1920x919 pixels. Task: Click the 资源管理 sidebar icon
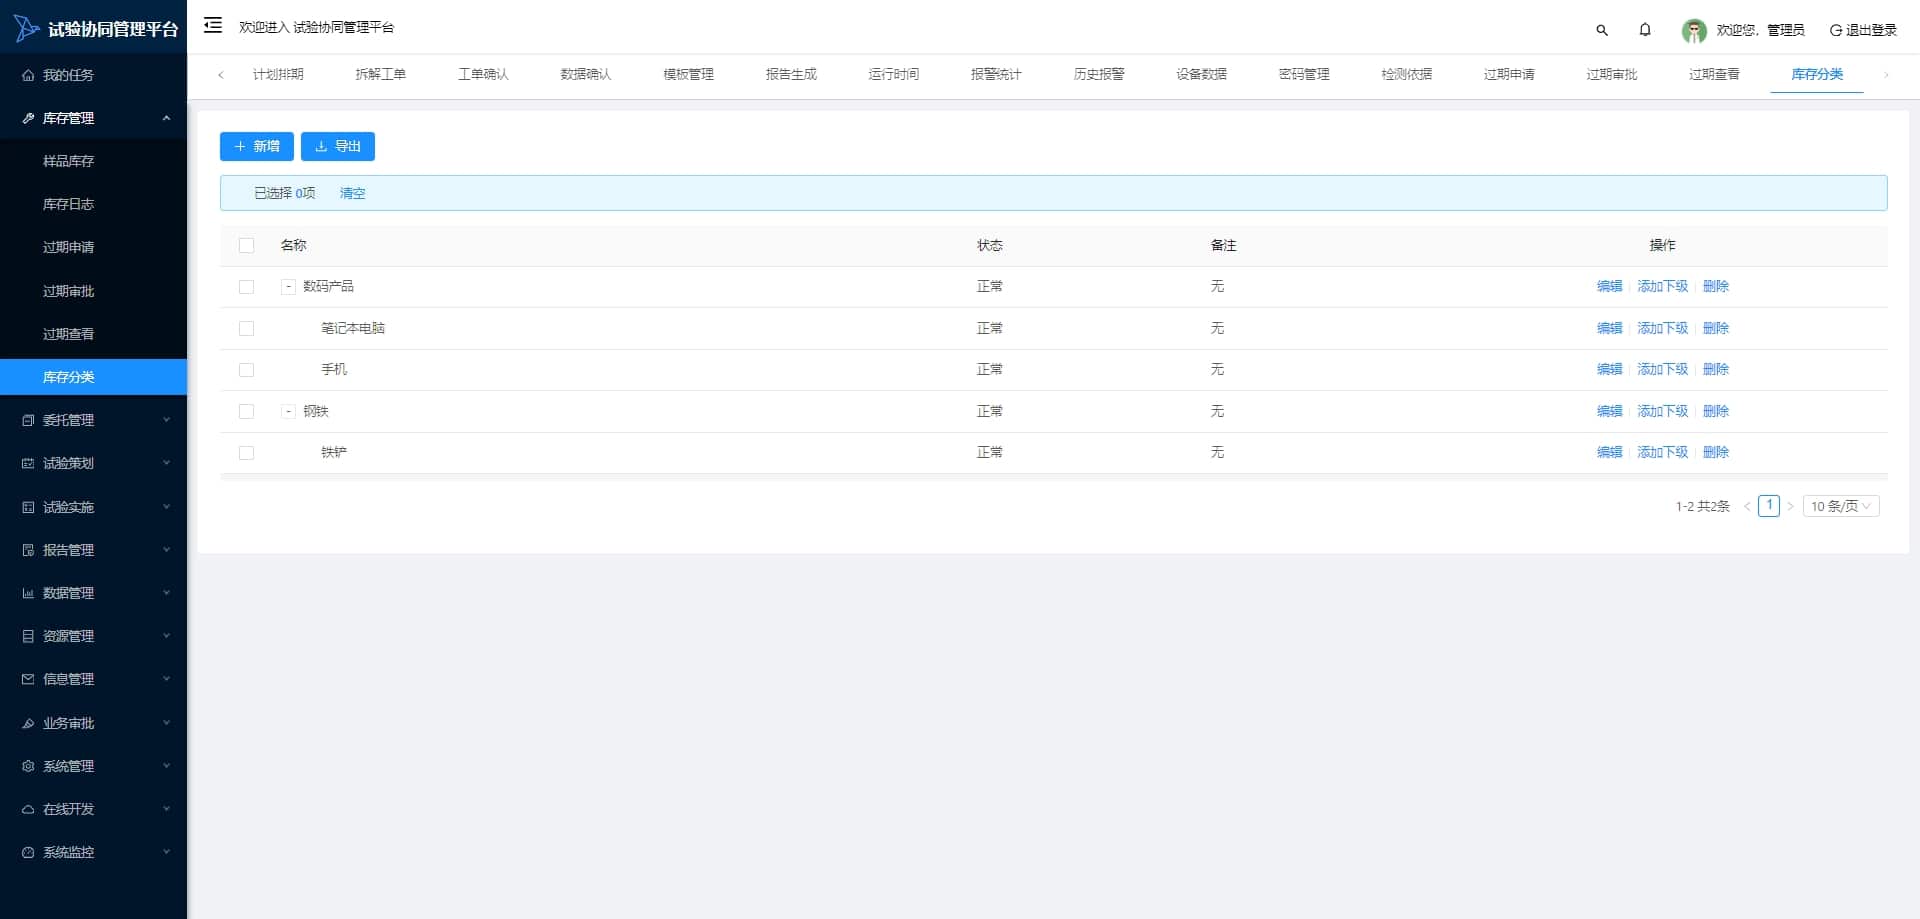point(28,636)
